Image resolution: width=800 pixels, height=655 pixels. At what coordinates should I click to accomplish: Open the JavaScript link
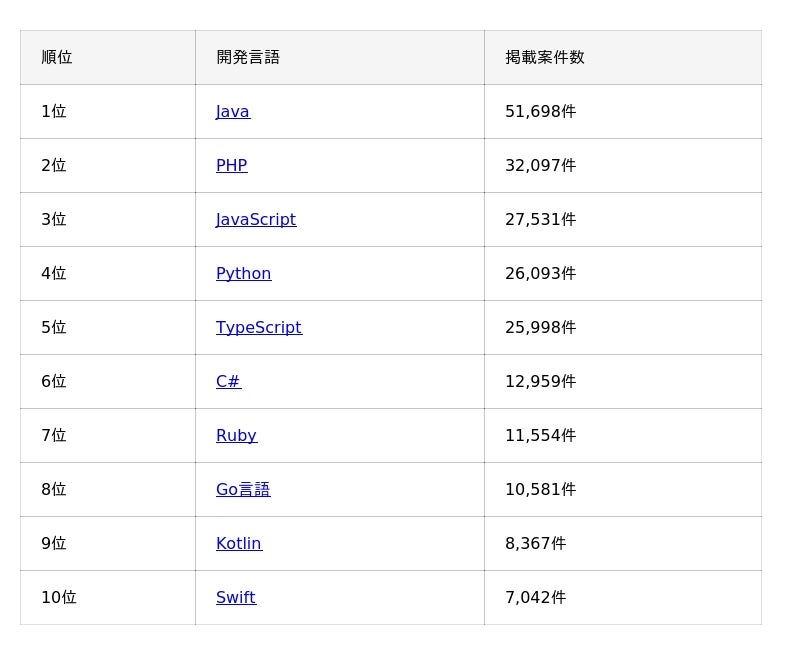pos(255,220)
